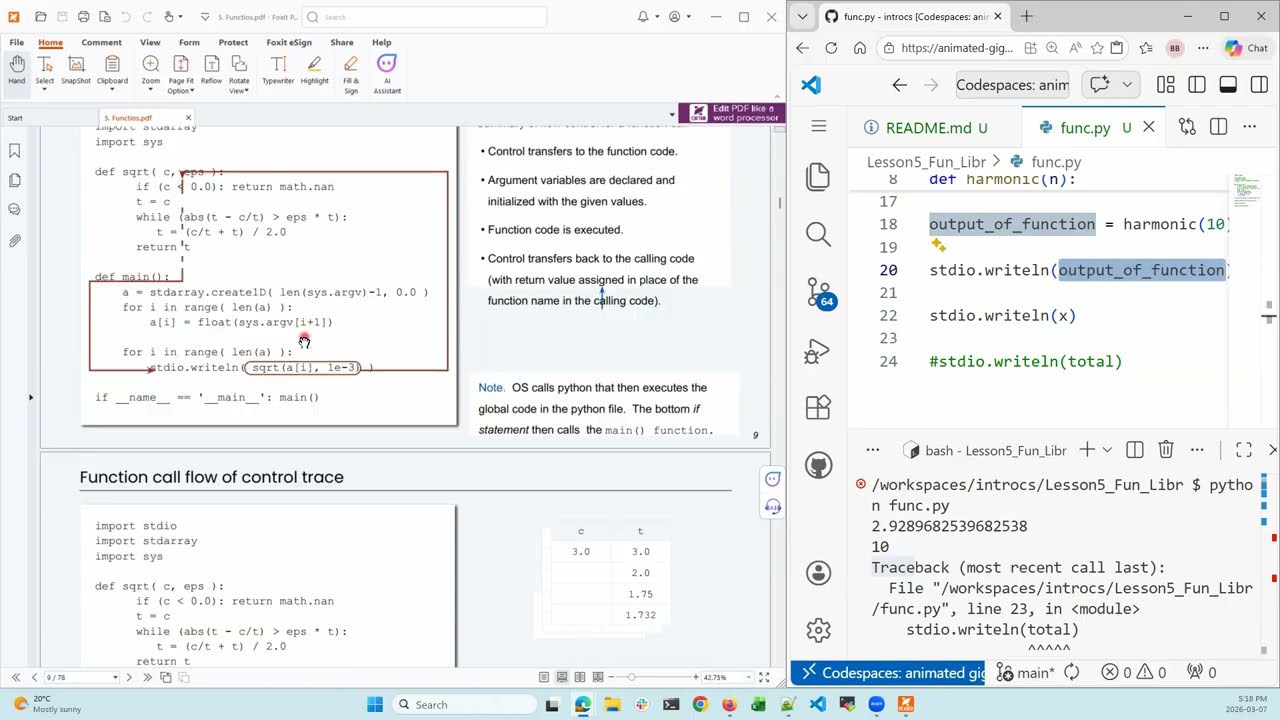
Task: Click the Edit PDF like a word processor banner
Action: (x=732, y=113)
